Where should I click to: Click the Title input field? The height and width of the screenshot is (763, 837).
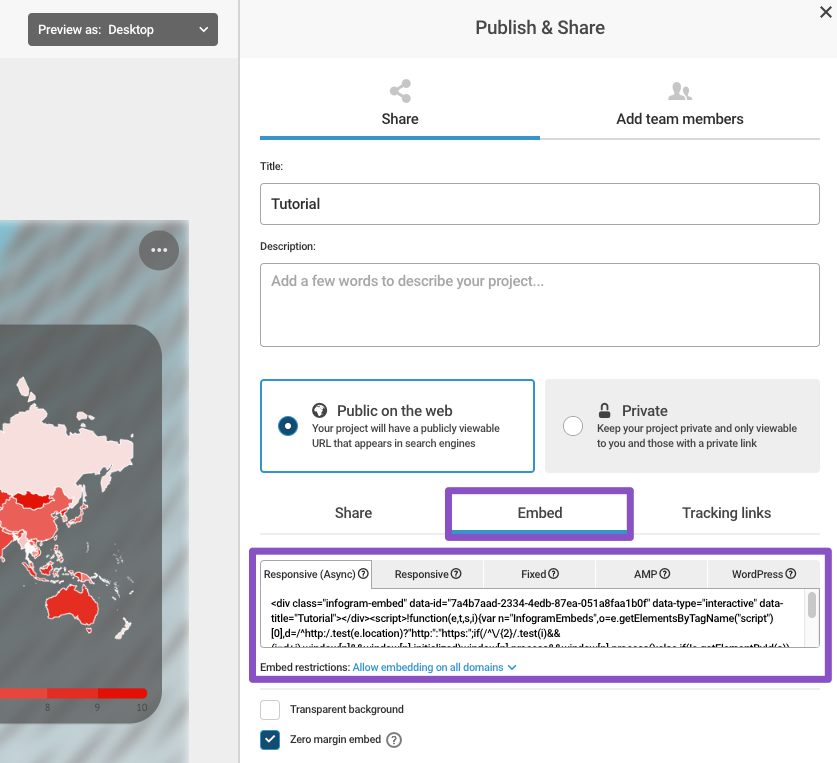tap(540, 204)
